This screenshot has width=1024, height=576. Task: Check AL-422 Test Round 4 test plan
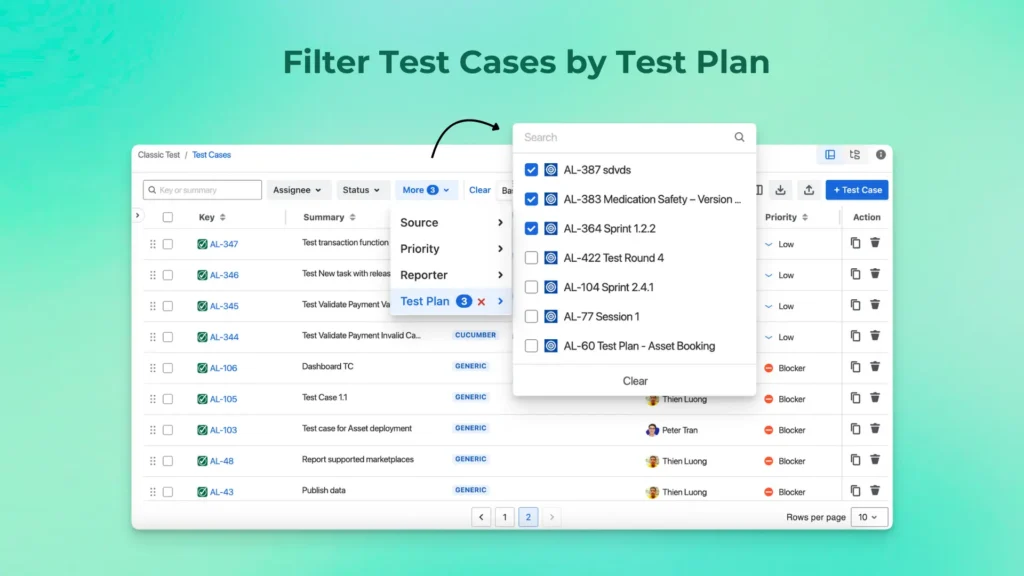pyautogui.click(x=531, y=258)
